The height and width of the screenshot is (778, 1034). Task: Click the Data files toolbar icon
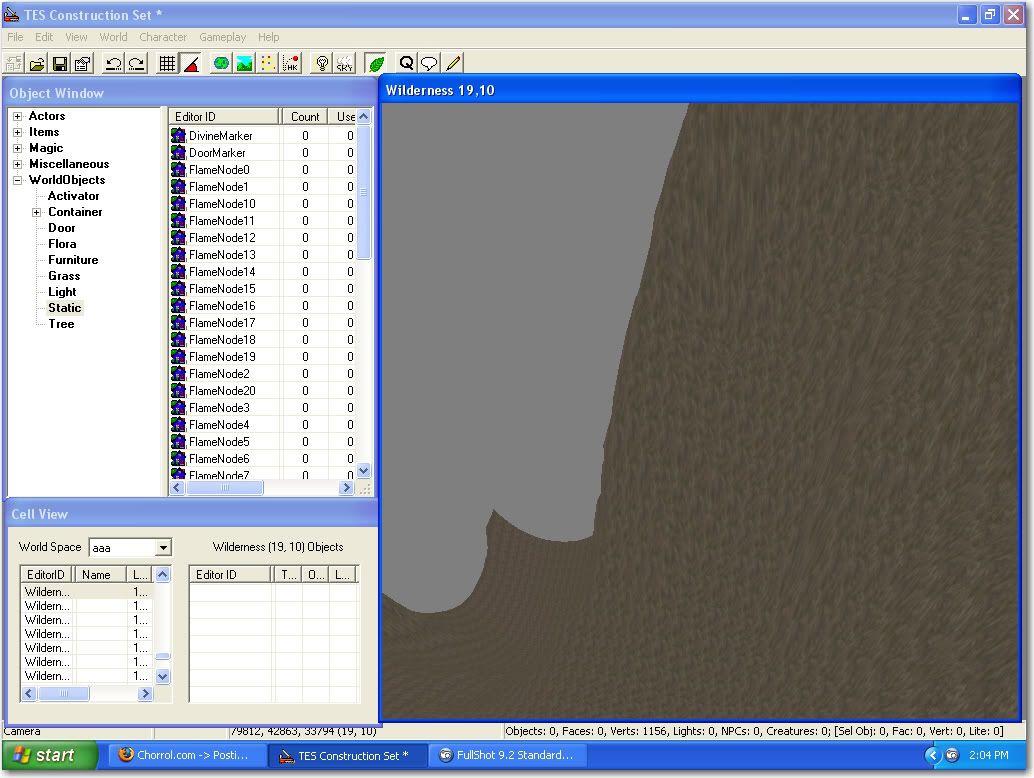14,63
